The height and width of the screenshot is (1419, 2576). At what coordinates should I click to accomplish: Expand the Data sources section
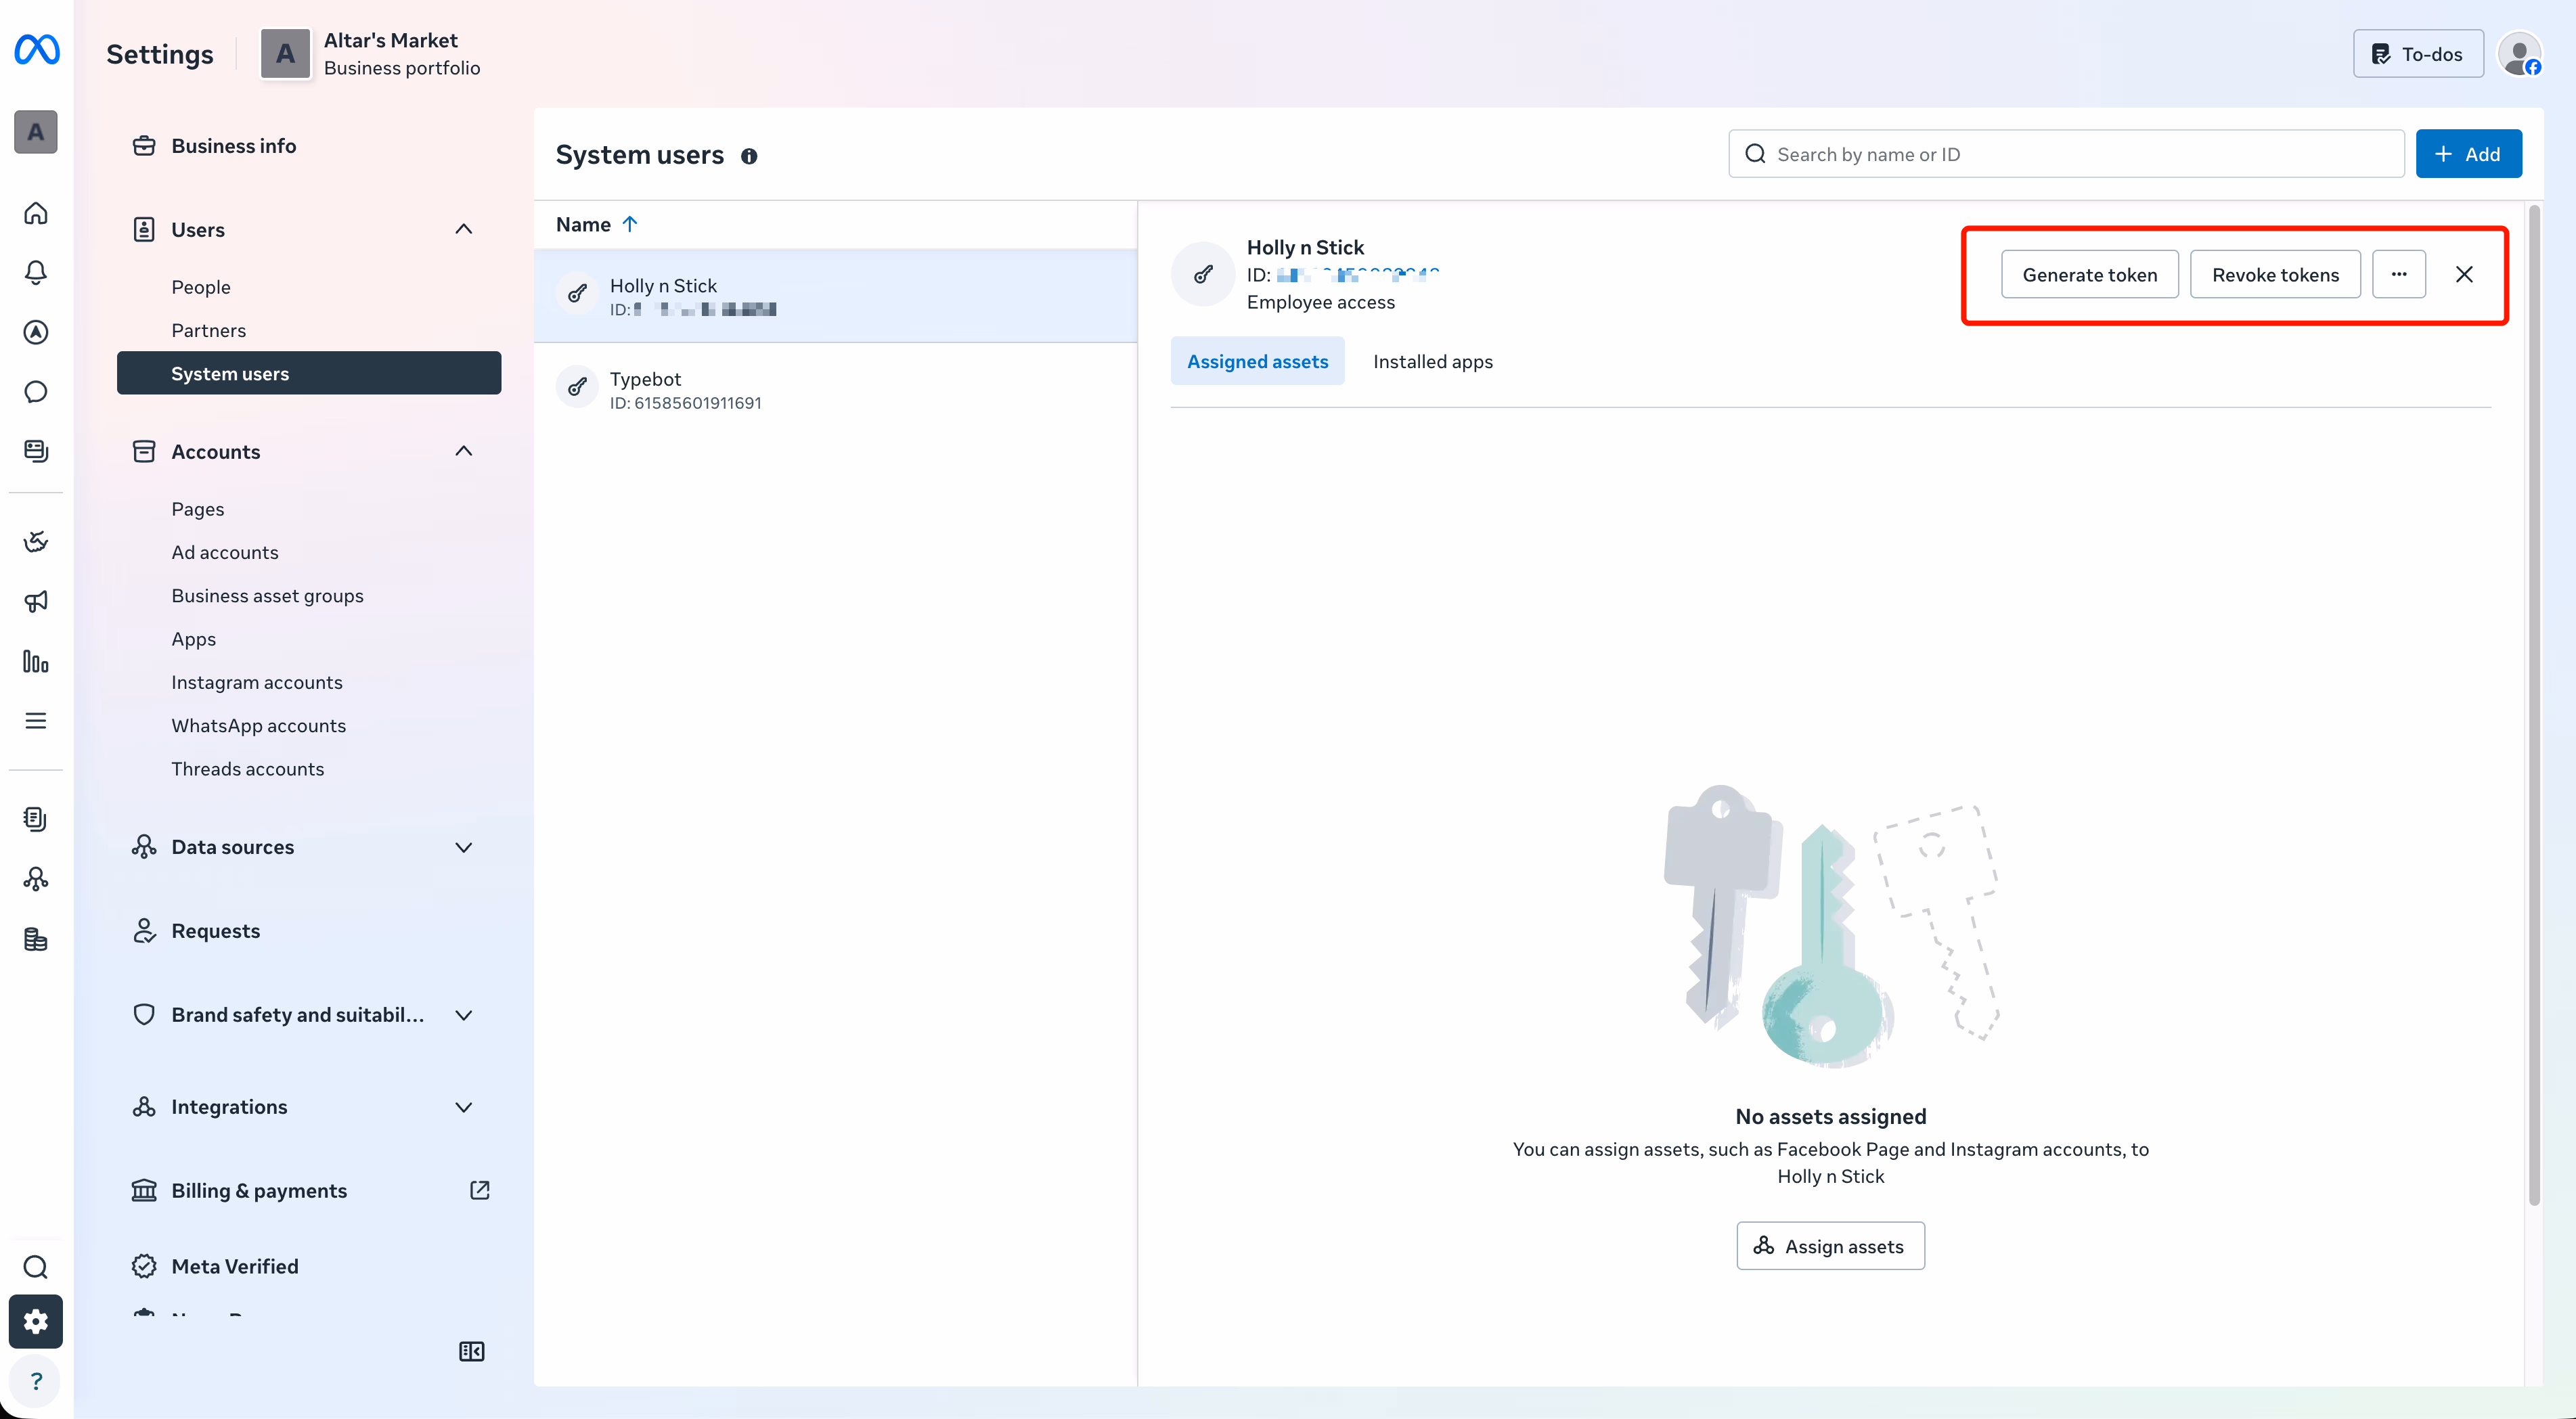463,847
